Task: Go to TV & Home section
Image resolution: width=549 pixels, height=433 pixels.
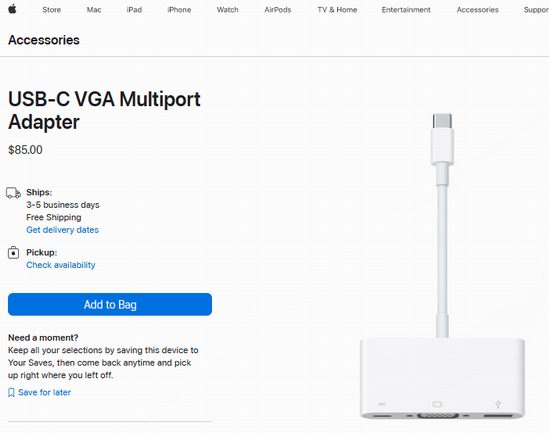Action: (337, 10)
